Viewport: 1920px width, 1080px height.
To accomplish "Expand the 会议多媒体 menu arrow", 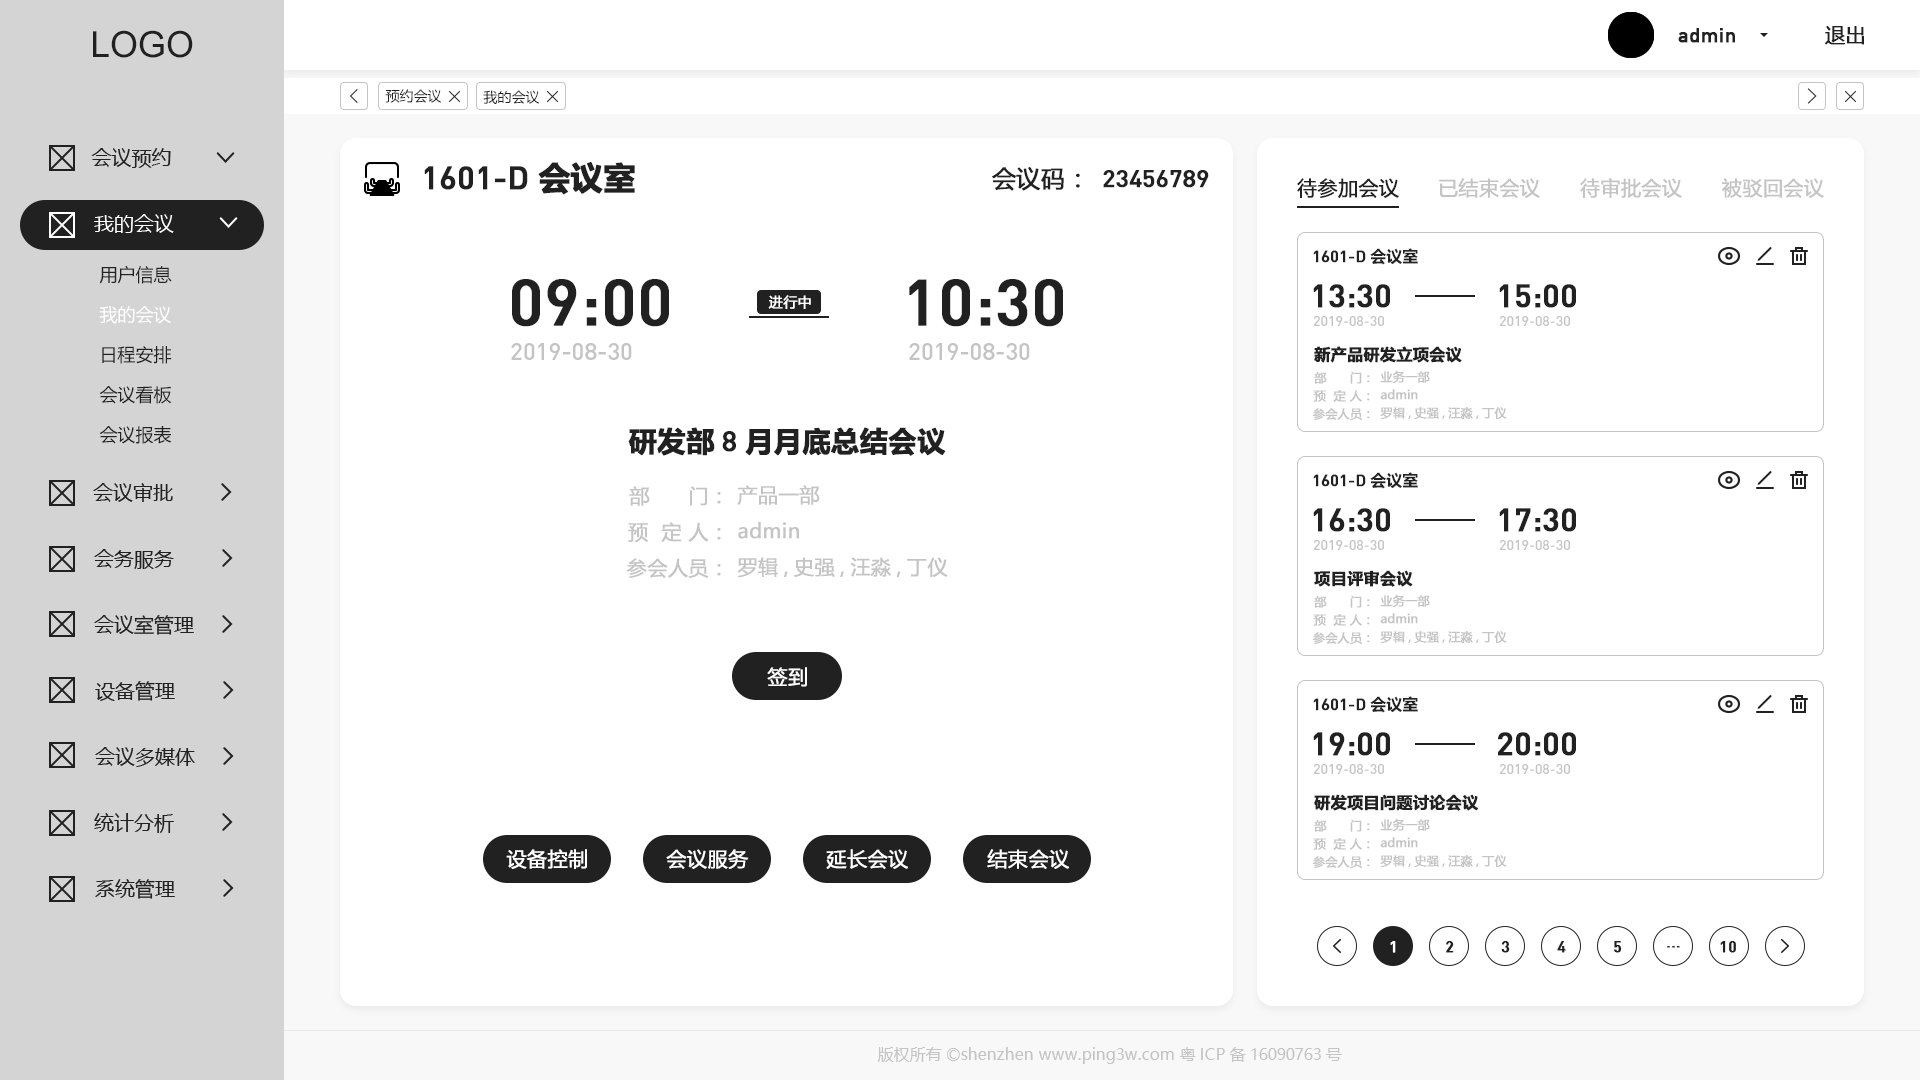I will tap(228, 756).
